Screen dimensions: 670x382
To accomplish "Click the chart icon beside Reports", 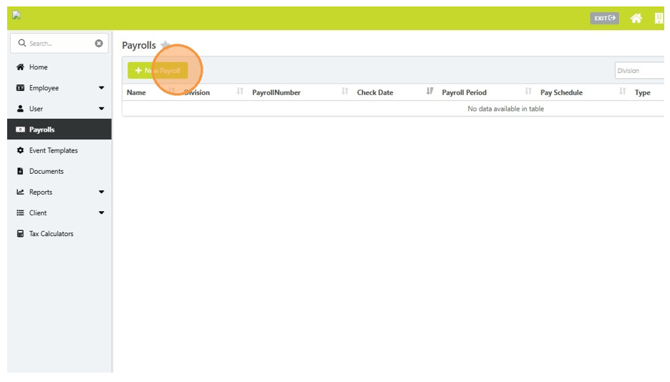I will click(x=20, y=192).
